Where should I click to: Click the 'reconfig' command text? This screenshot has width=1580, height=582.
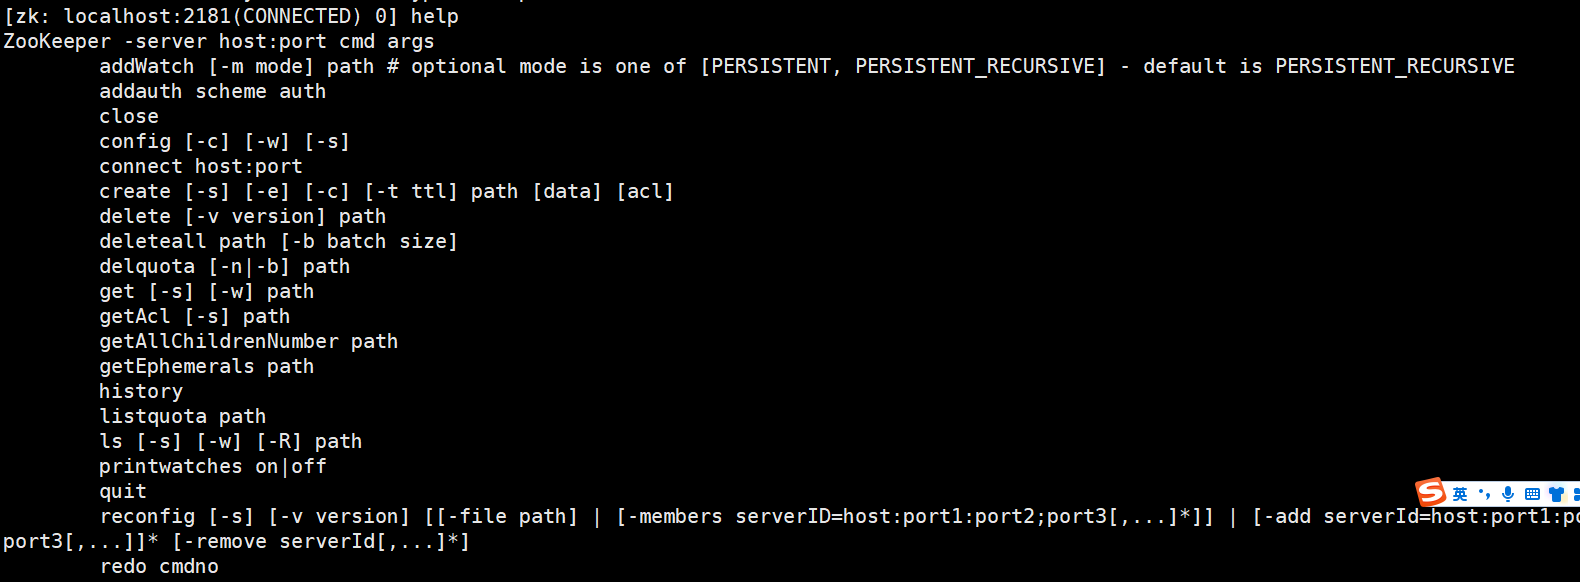(148, 517)
